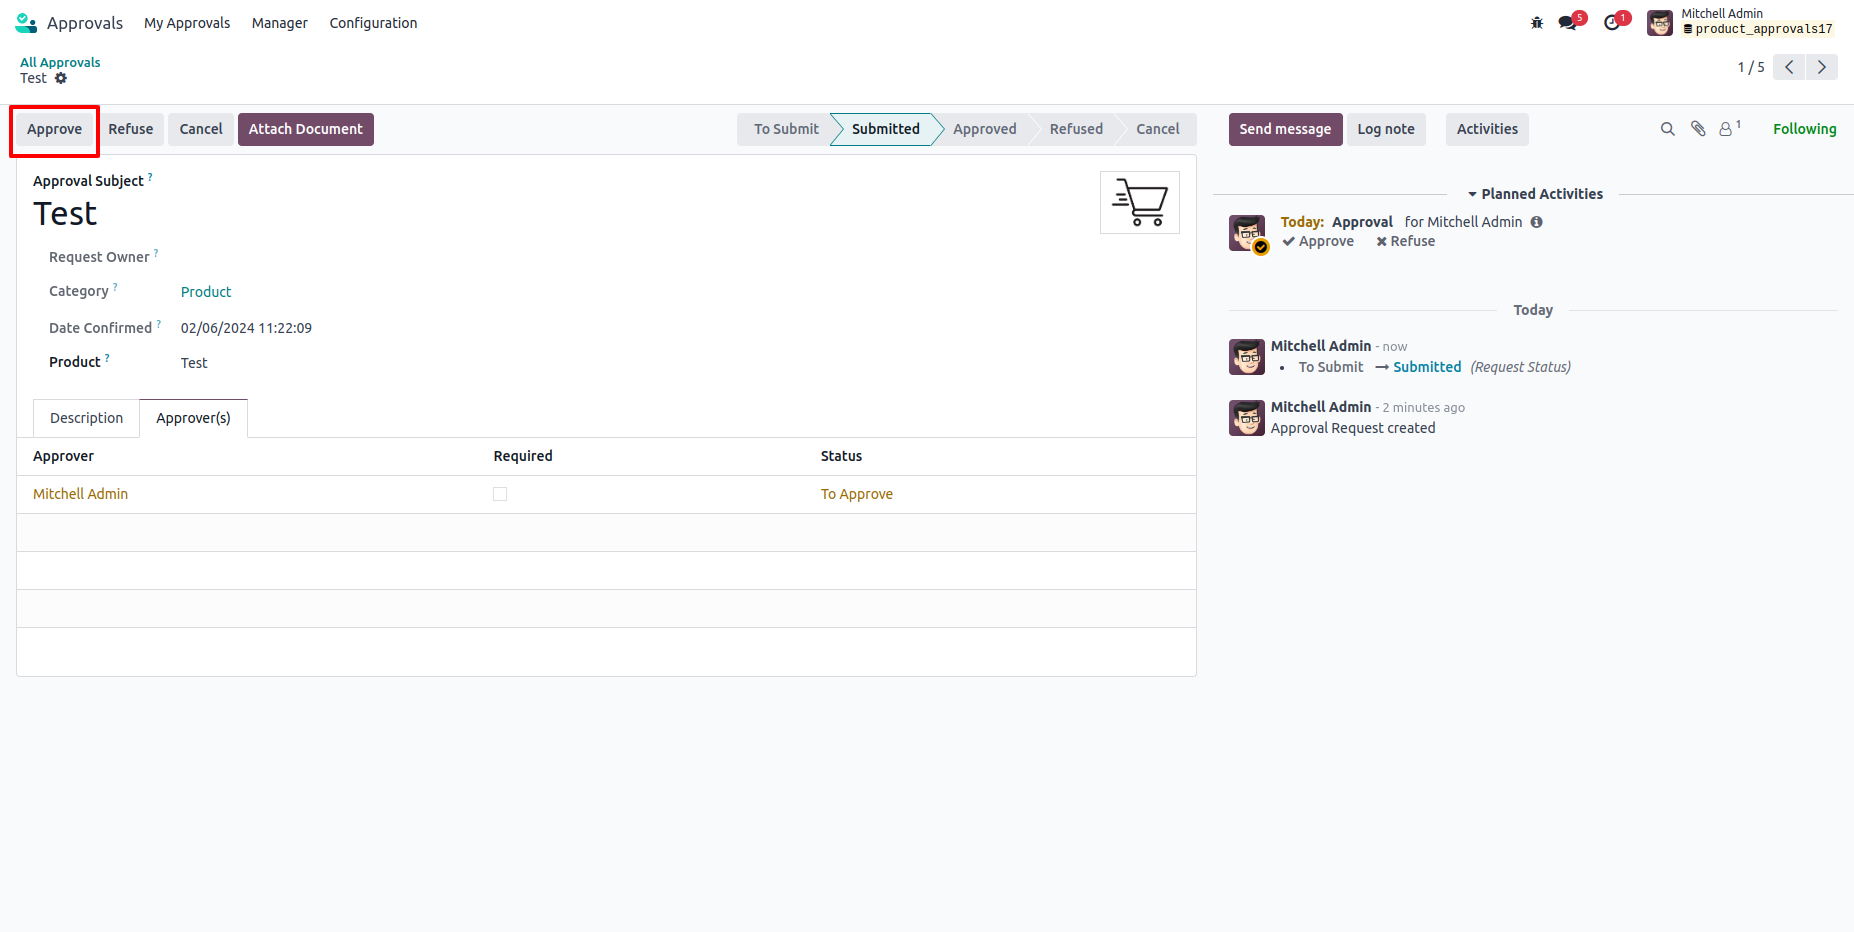Screen dimensions: 1854x932
Task: Go to the next record arrow
Action: click(x=1822, y=67)
